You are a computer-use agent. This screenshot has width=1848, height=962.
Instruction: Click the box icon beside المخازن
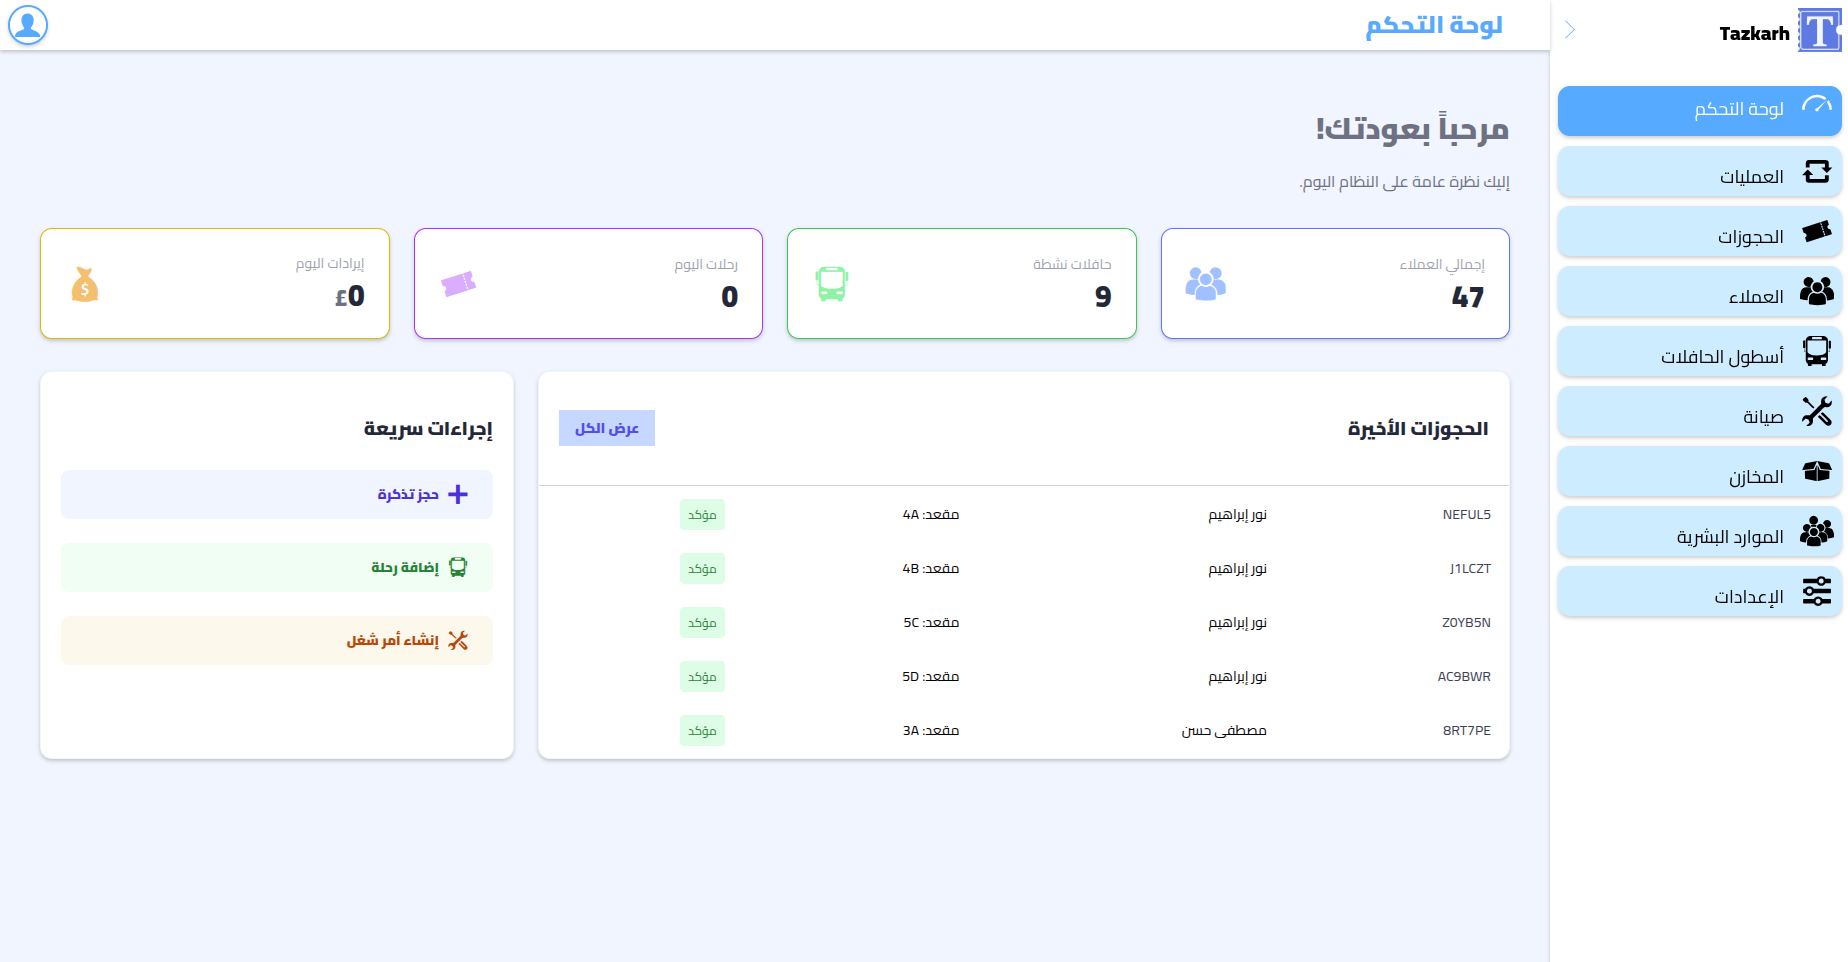1816,472
